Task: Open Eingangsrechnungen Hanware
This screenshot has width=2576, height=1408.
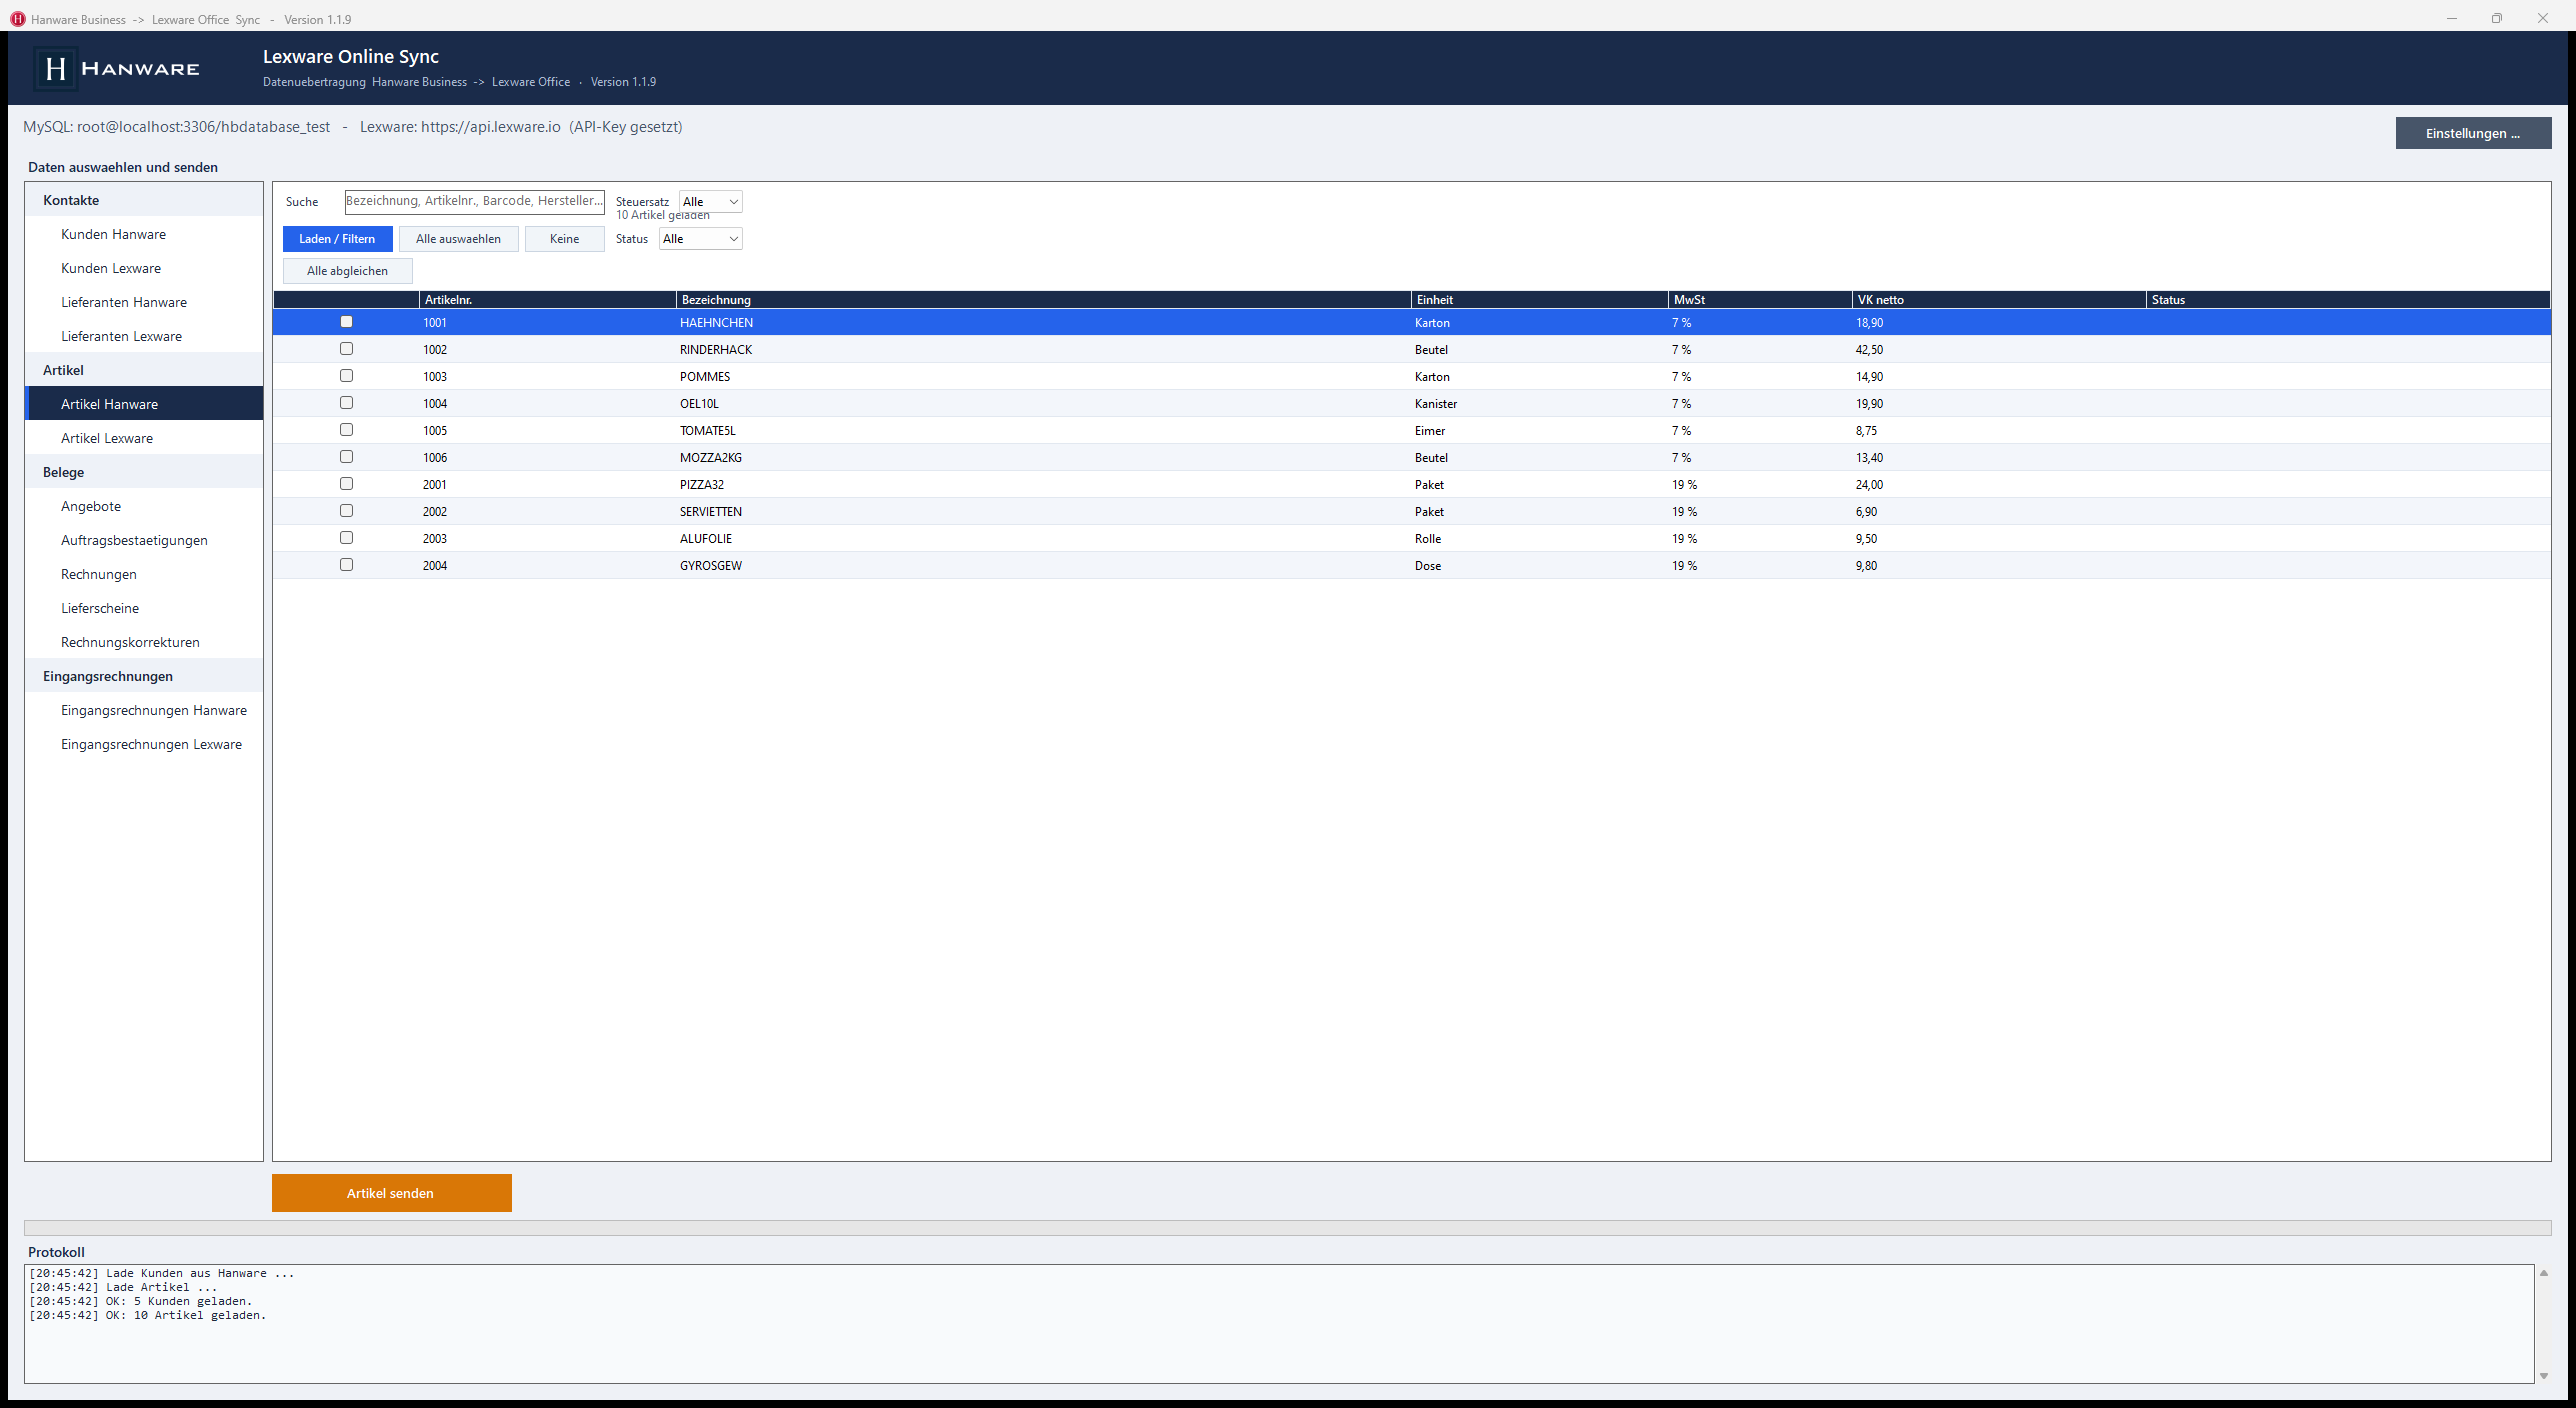Action: point(144,710)
